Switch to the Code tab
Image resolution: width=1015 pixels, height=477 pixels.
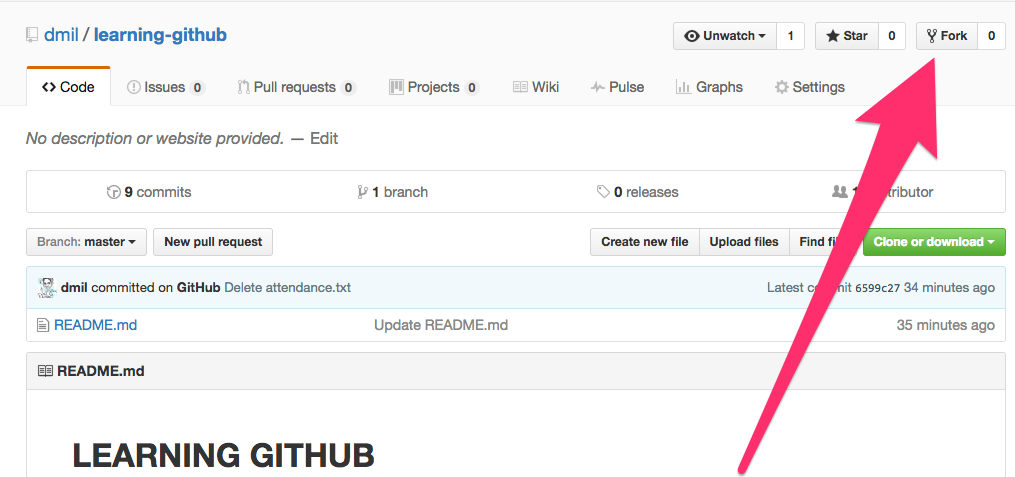tap(69, 87)
